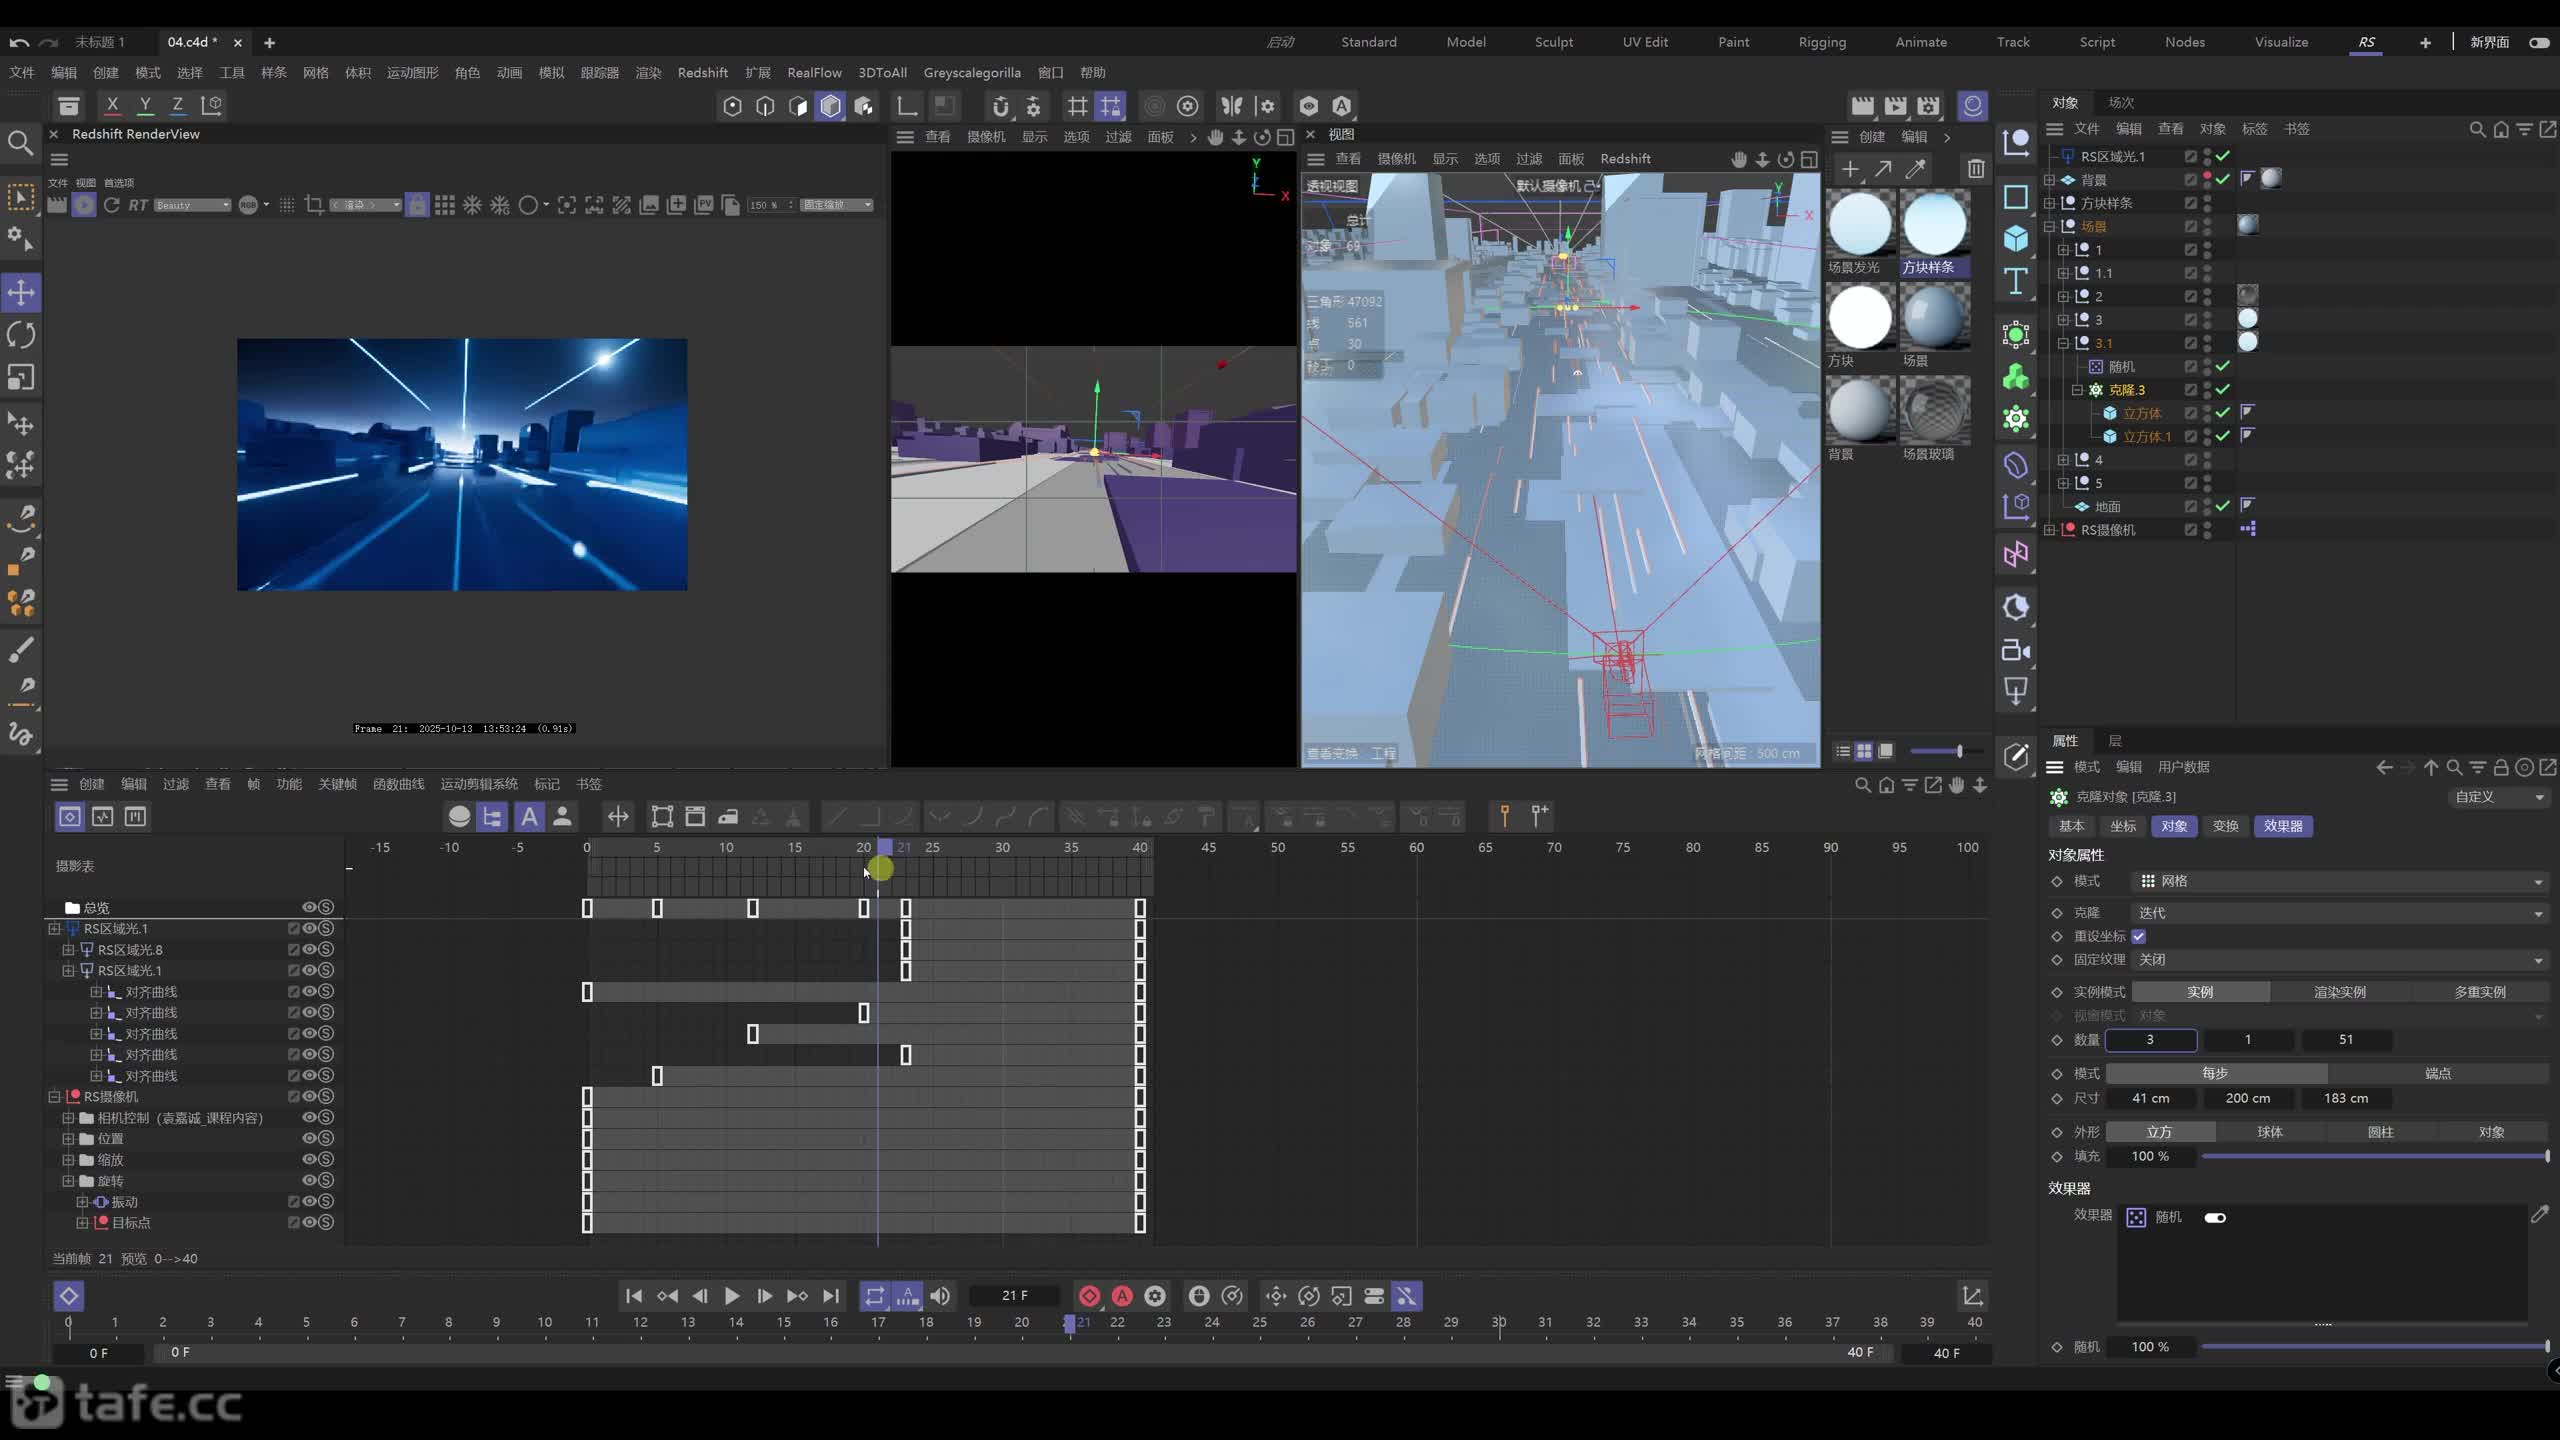Open the Beauty AOV dropdown in RenderView
This screenshot has height=1440, width=2560.
[x=192, y=205]
